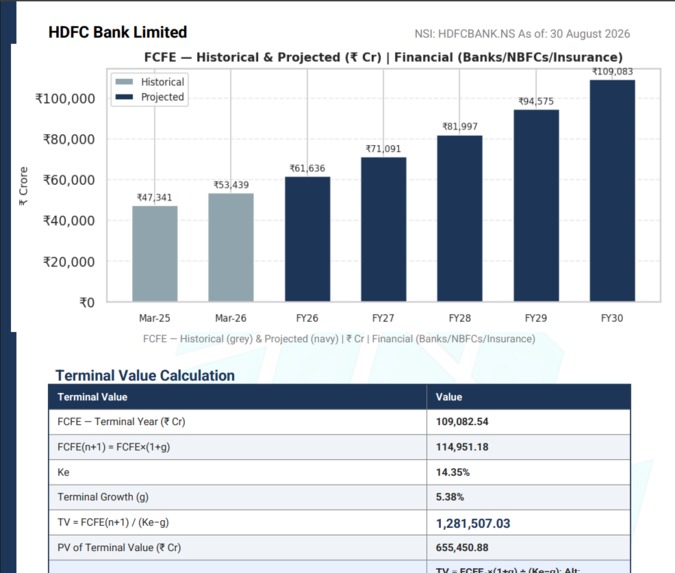Click the ₹47,341 data label
This screenshot has height=573, width=675.
[x=155, y=198]
